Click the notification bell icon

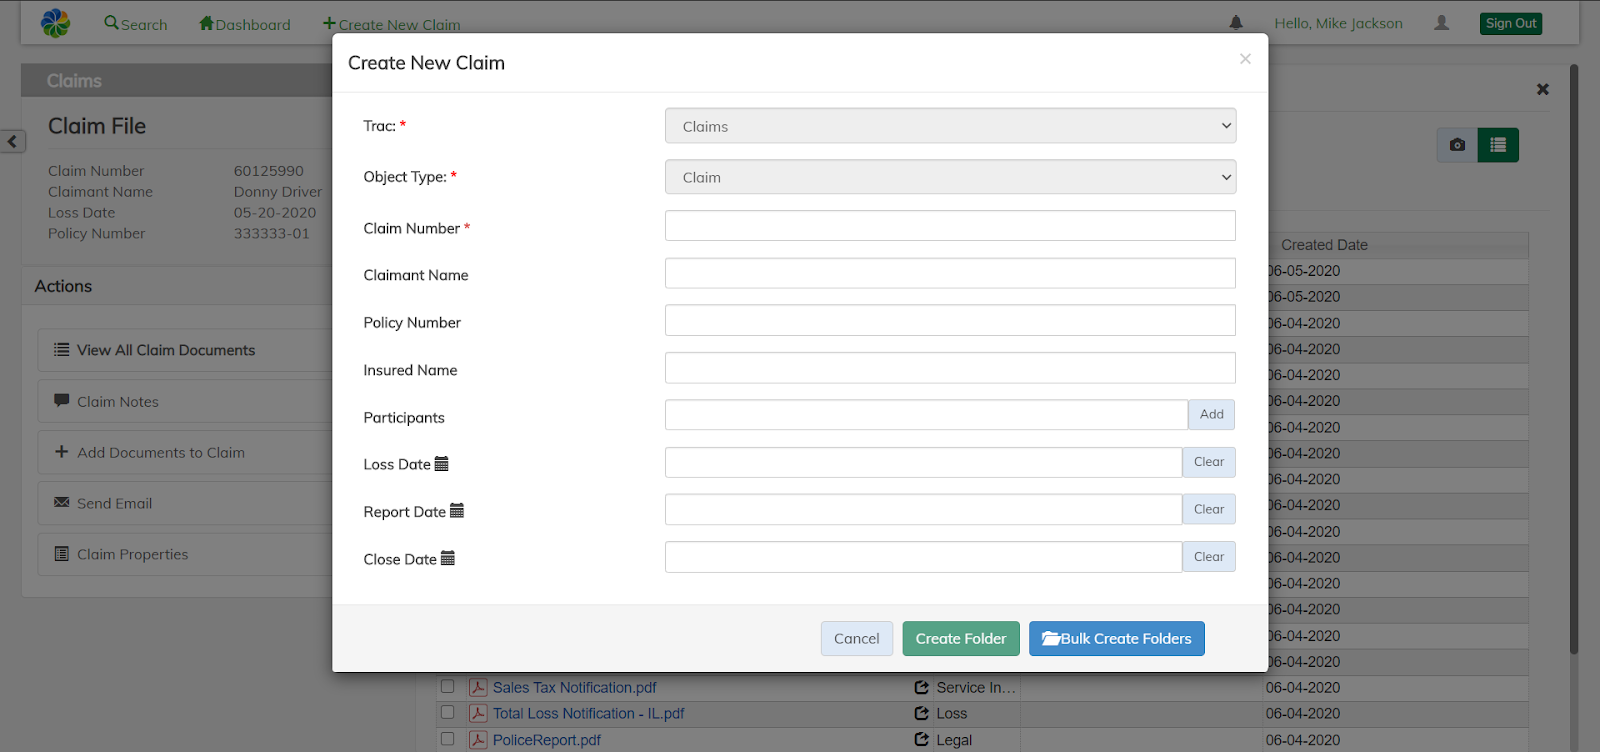click(x=1236, y=23)
